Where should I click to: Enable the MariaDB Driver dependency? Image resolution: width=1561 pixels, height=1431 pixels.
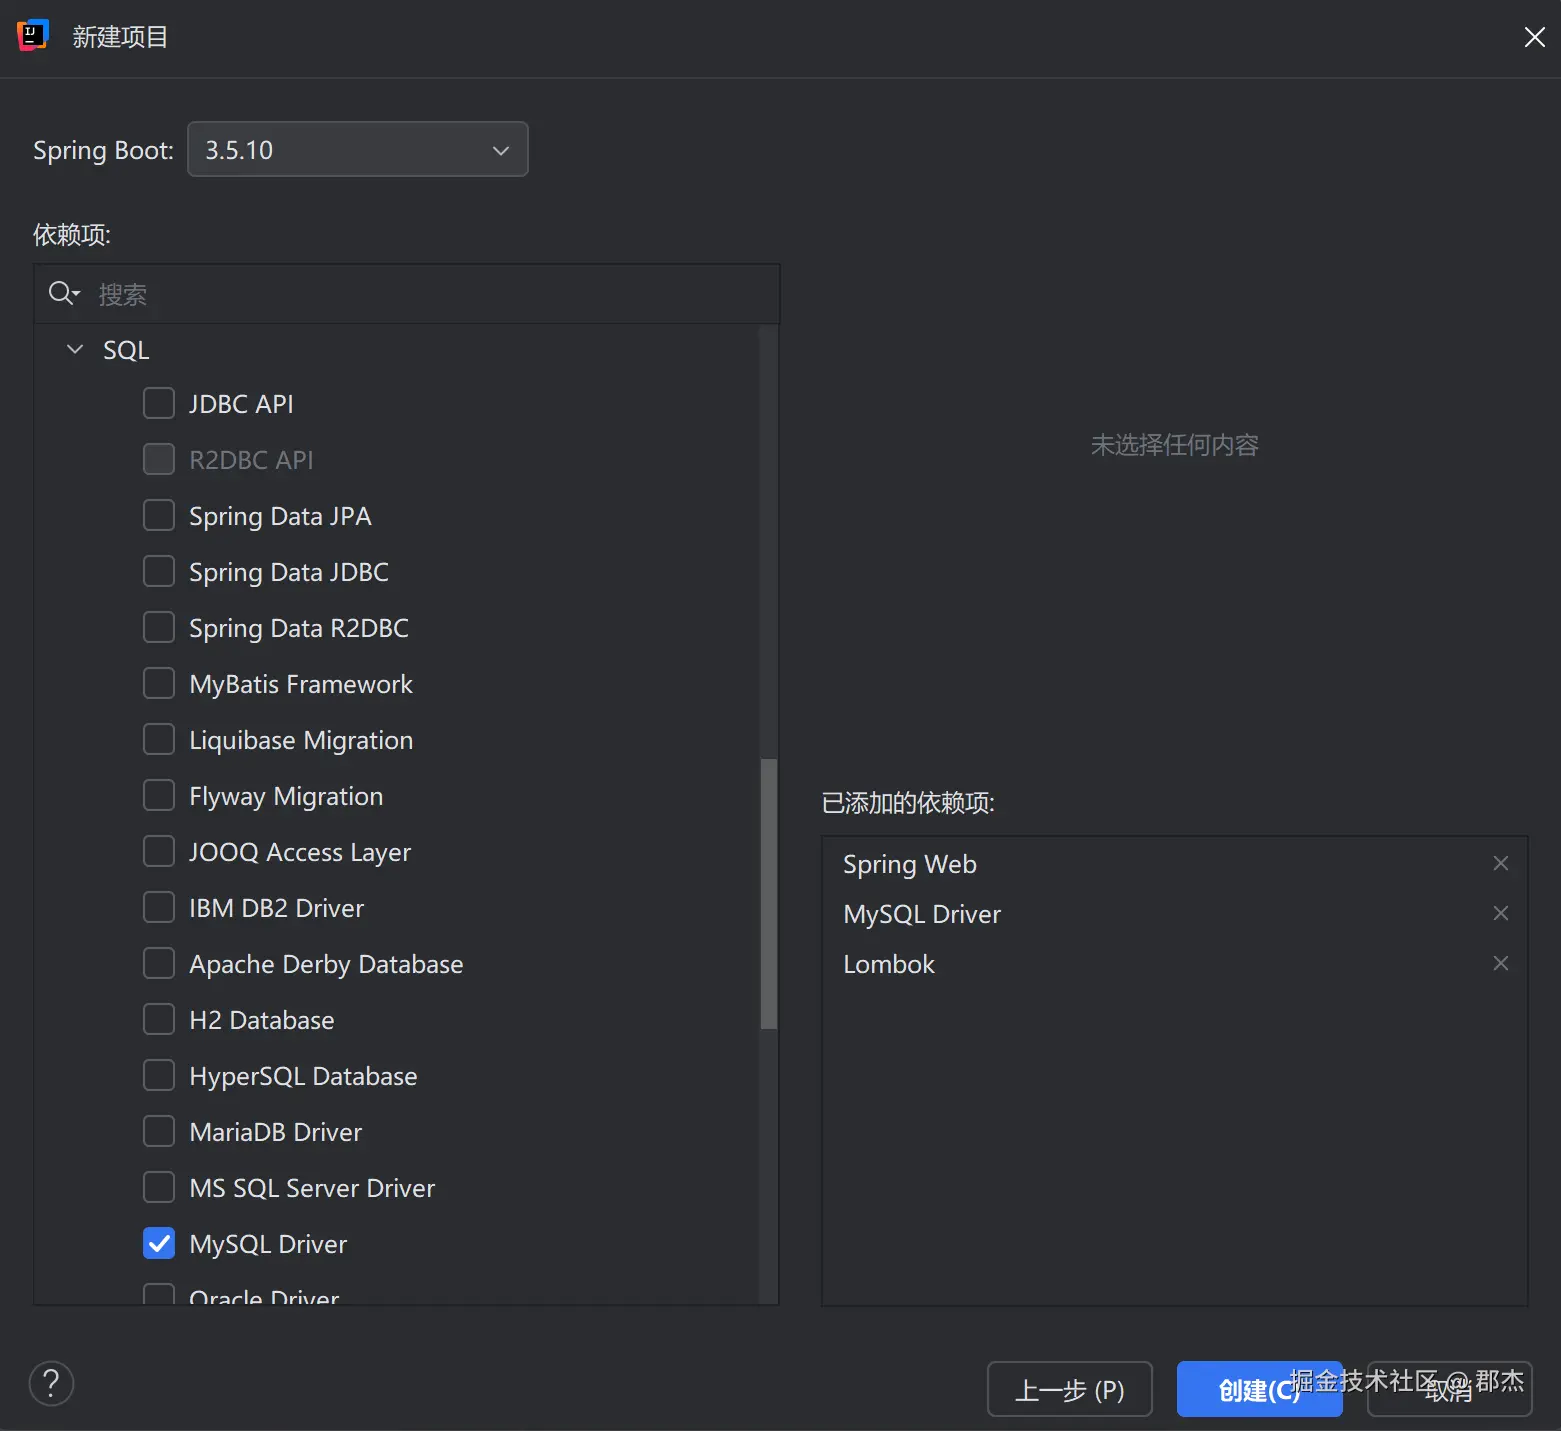159,1131
